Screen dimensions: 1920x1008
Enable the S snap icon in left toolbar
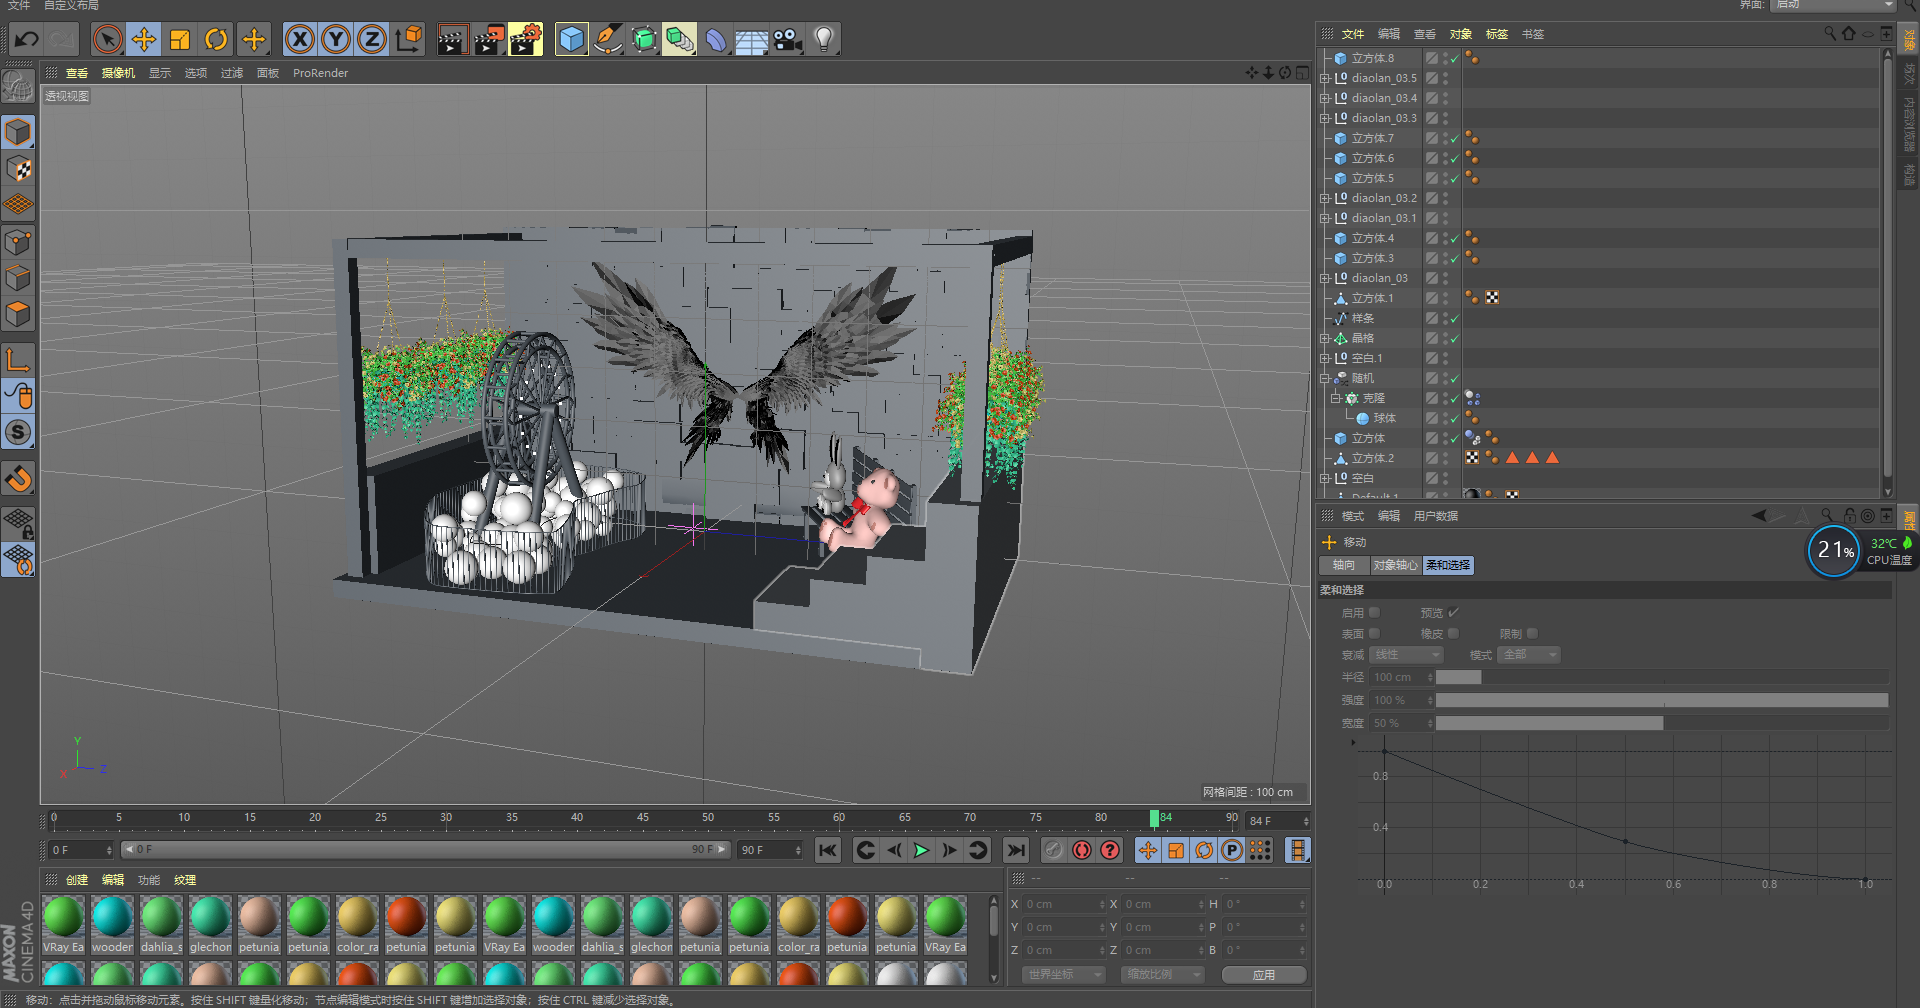click(x=18, y=433)
